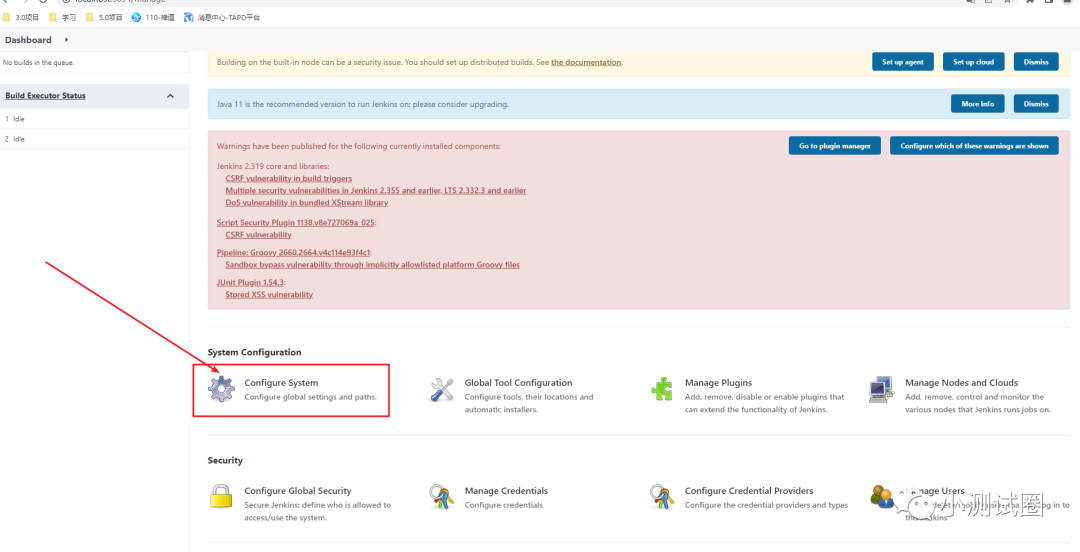This screenshot has height=552, width=1080.
Task: Open Script Security Plugin 1138 link
Action: pos(296,223)
